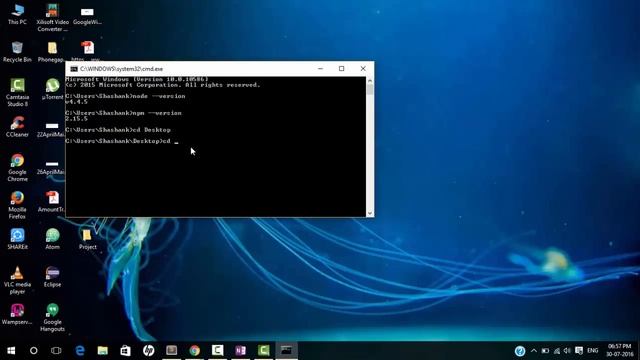Viewport: 640px width, 360px height.
Task: Click the cmd vertical scrollbar thumb
Action: pyautogui.click(x=370, y=89)
